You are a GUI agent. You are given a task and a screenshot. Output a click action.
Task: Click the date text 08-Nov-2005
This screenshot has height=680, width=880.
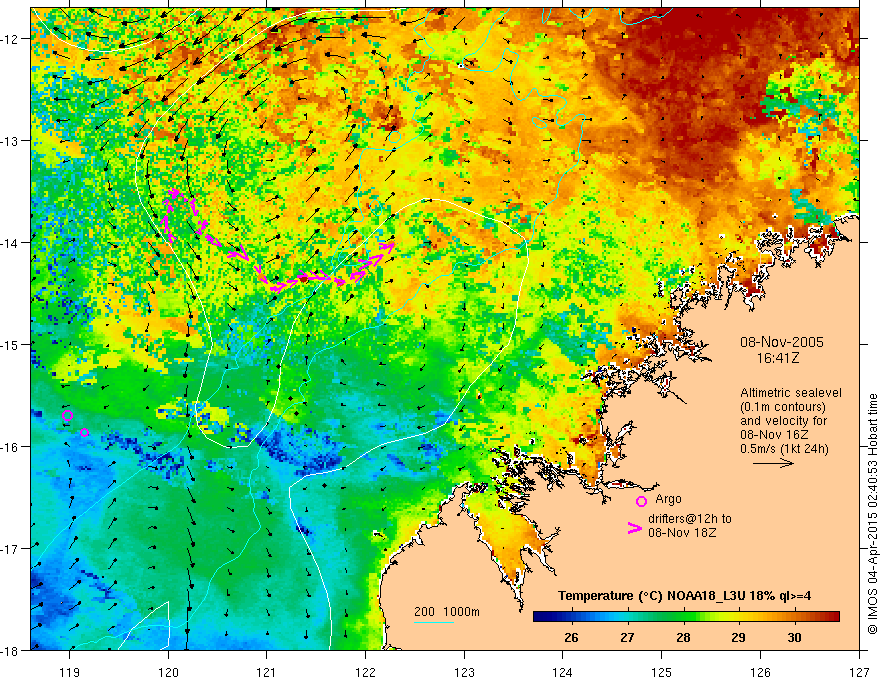point(782,342)
